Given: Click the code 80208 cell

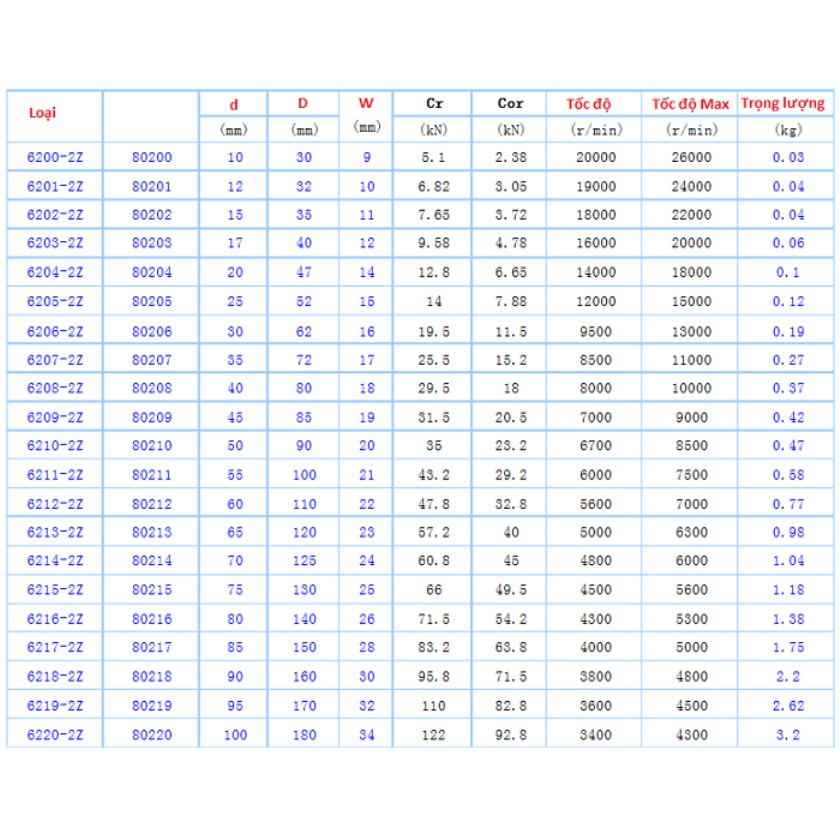Looking at the screenshot, I should coord(152,389).
